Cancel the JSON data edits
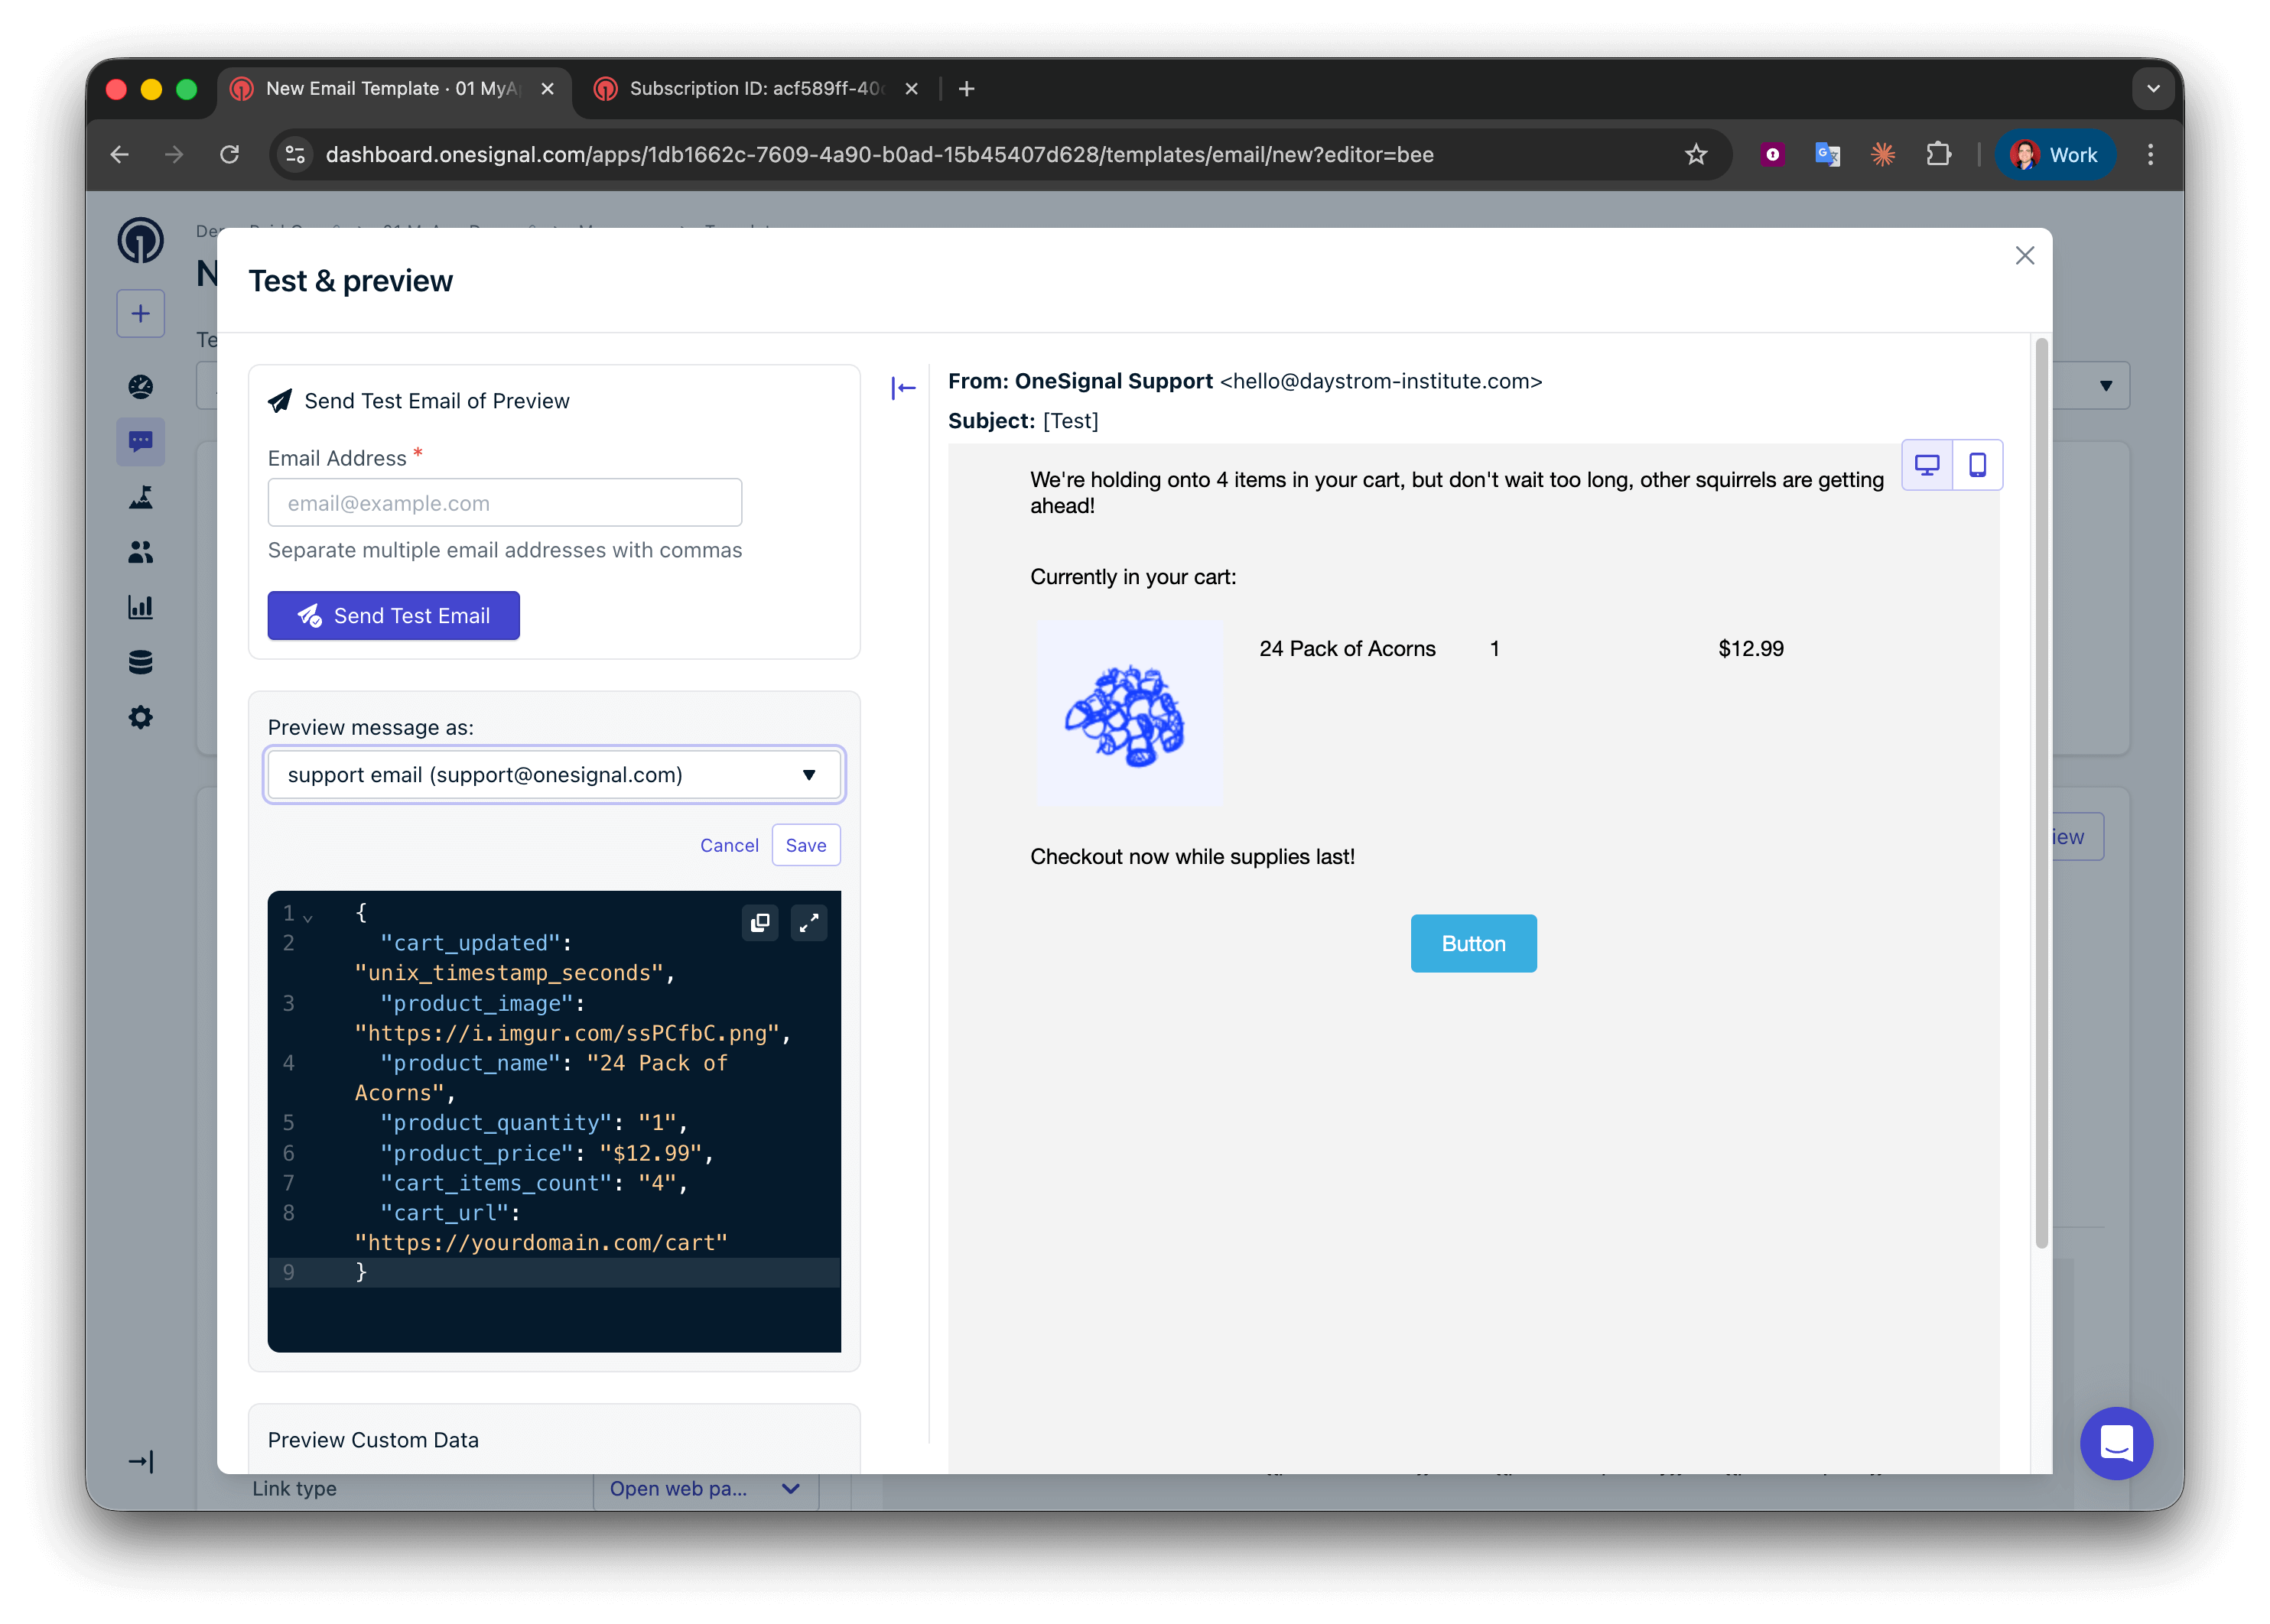 point(729,846)
